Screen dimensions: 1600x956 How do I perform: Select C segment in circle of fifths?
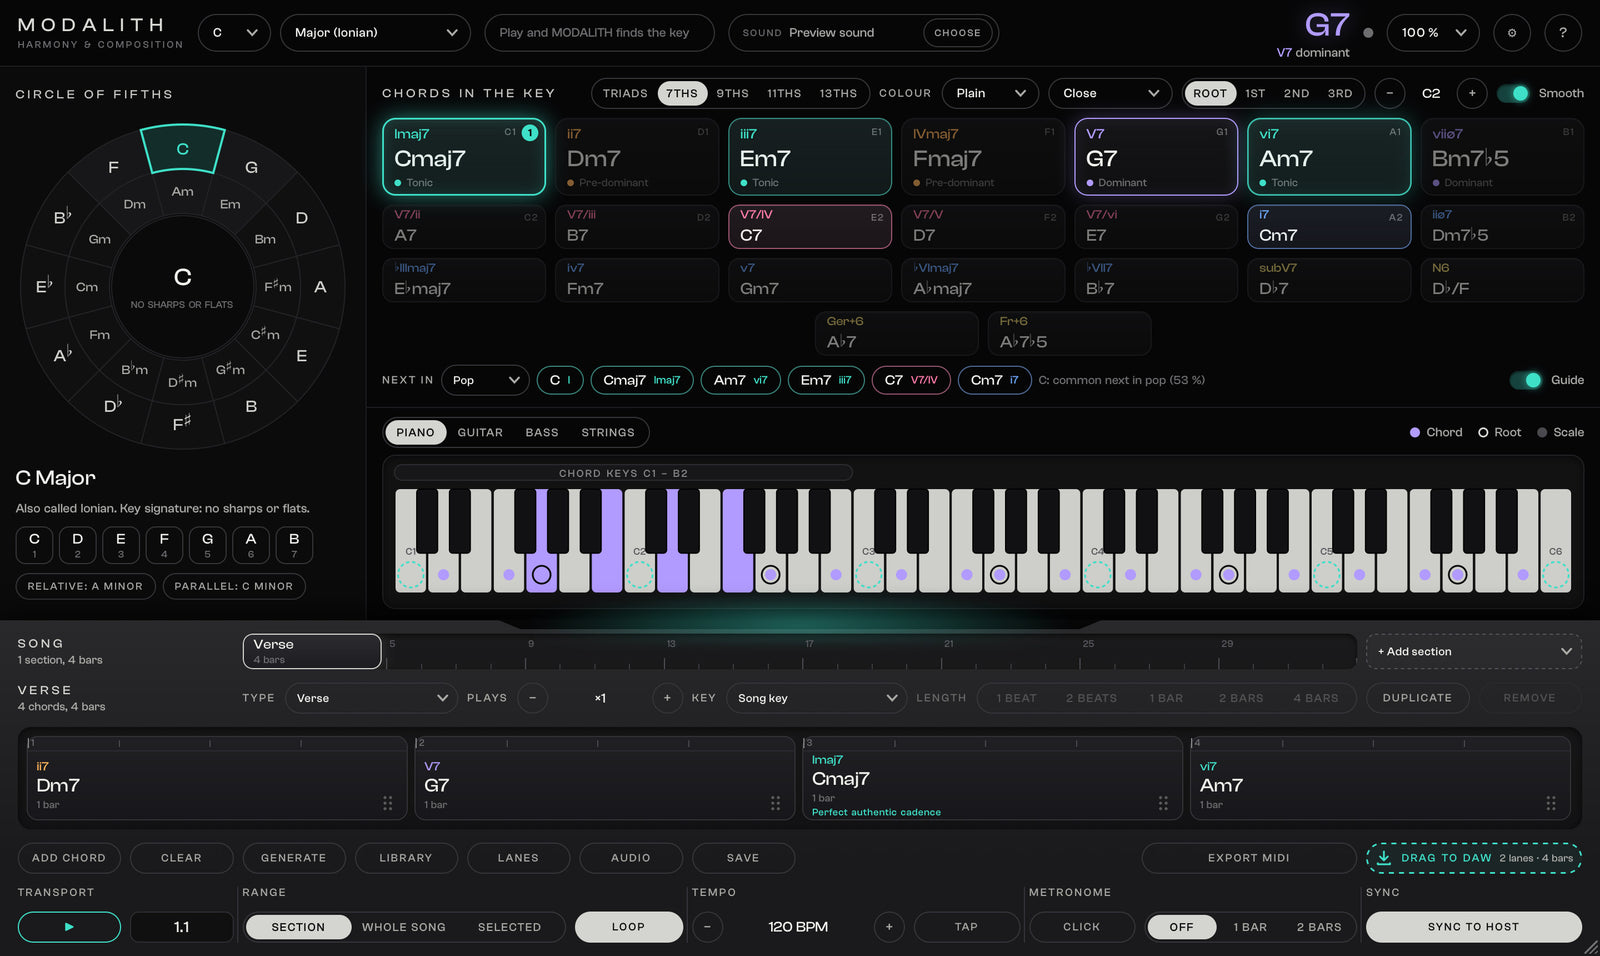pyautogui.click(x=182, y=148)
